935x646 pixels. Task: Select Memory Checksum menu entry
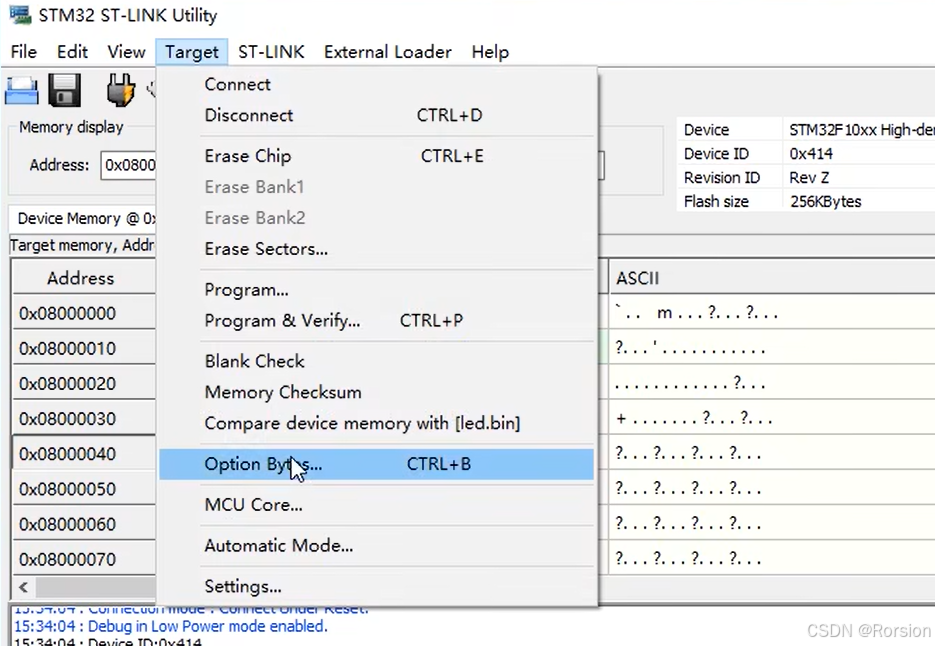pyautogui.click(x=376, y=392)
